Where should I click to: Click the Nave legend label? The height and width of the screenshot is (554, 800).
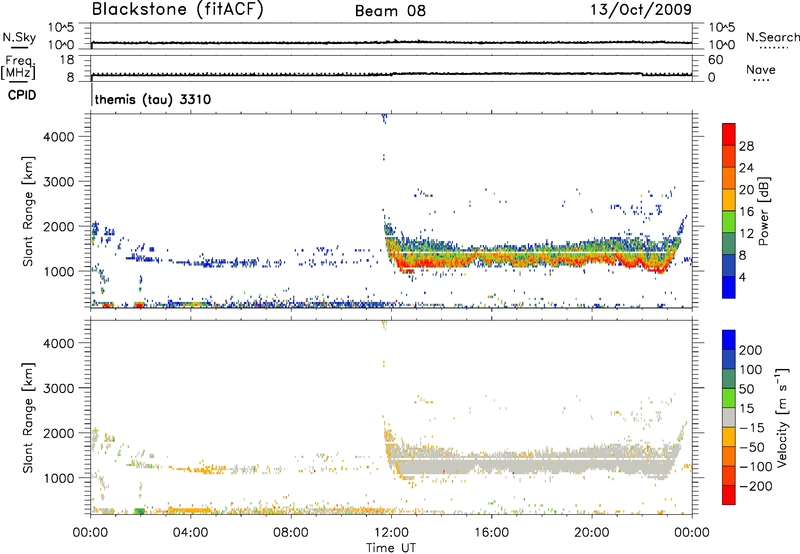point(761,69)
